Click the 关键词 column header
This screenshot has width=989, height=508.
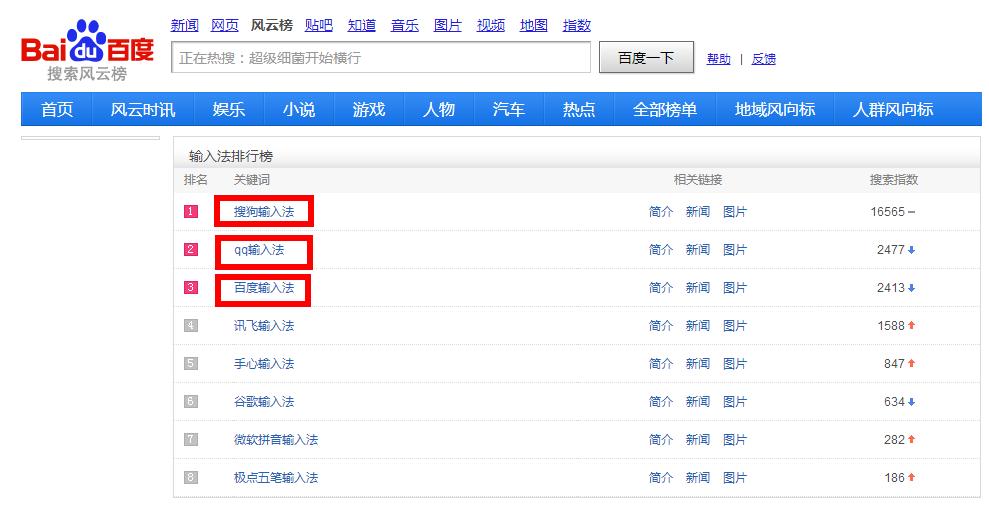click(252, 180)
